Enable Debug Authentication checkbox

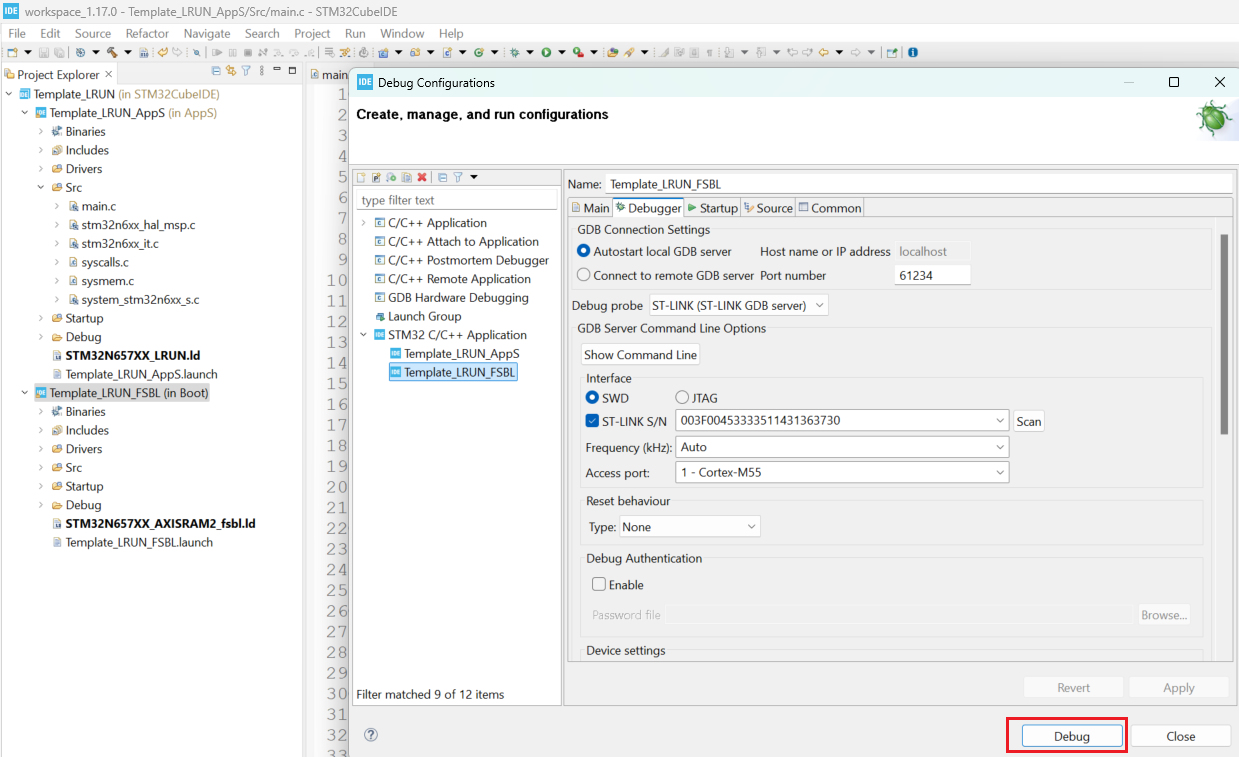point(599,585)
